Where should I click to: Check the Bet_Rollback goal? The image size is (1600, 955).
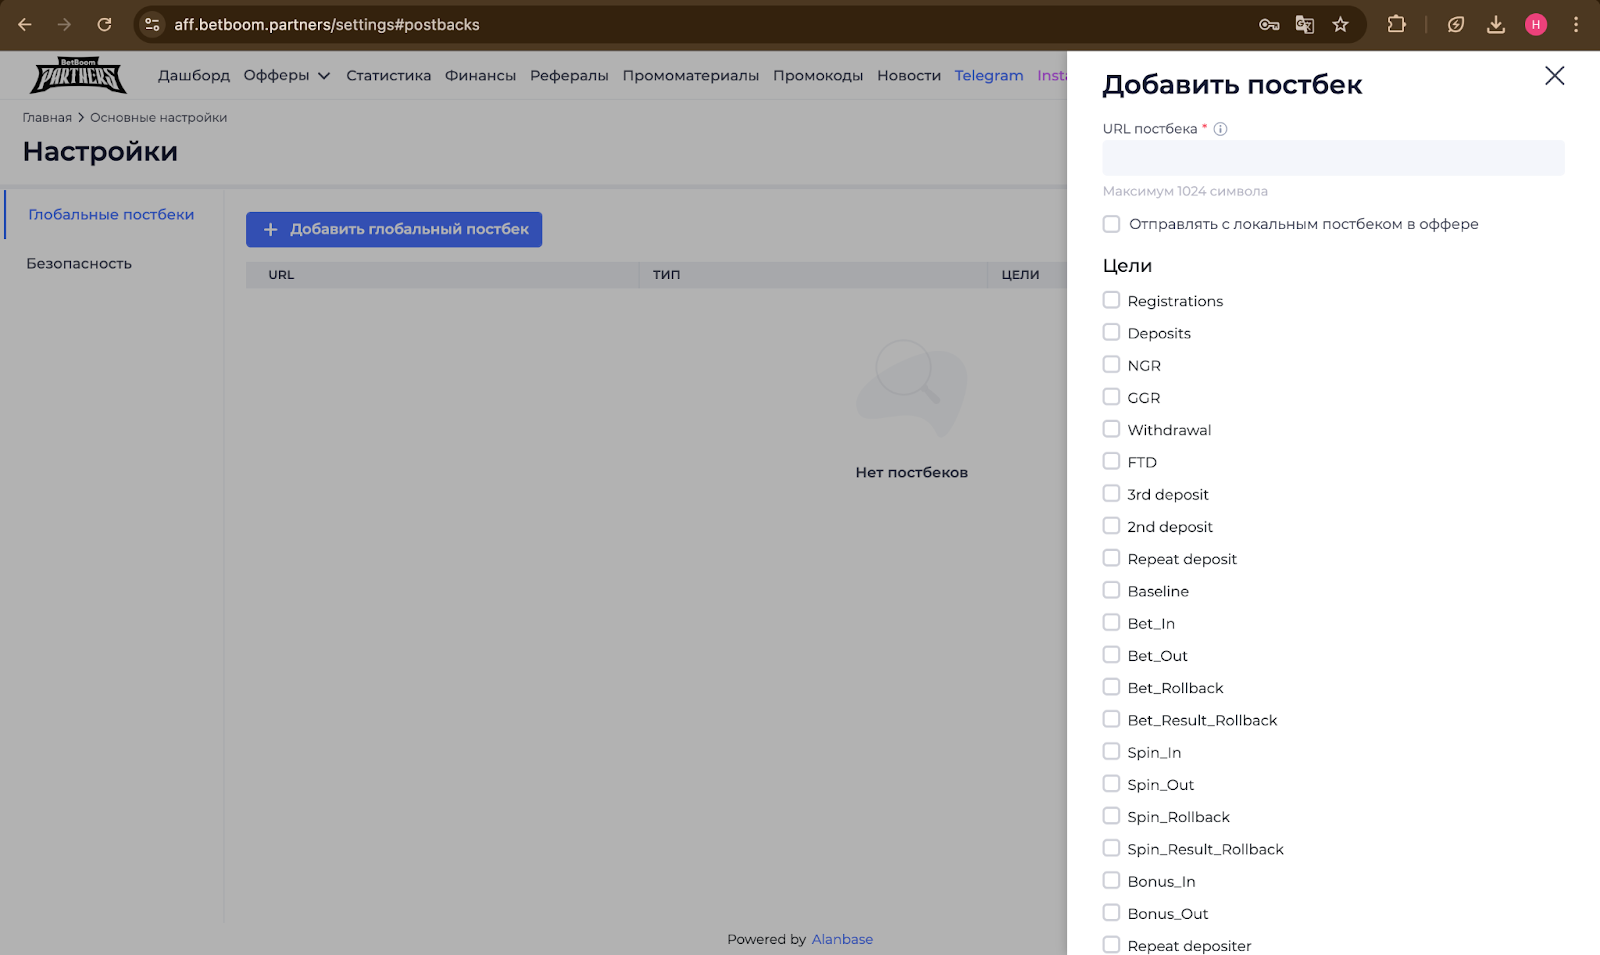pos(1111,687)
